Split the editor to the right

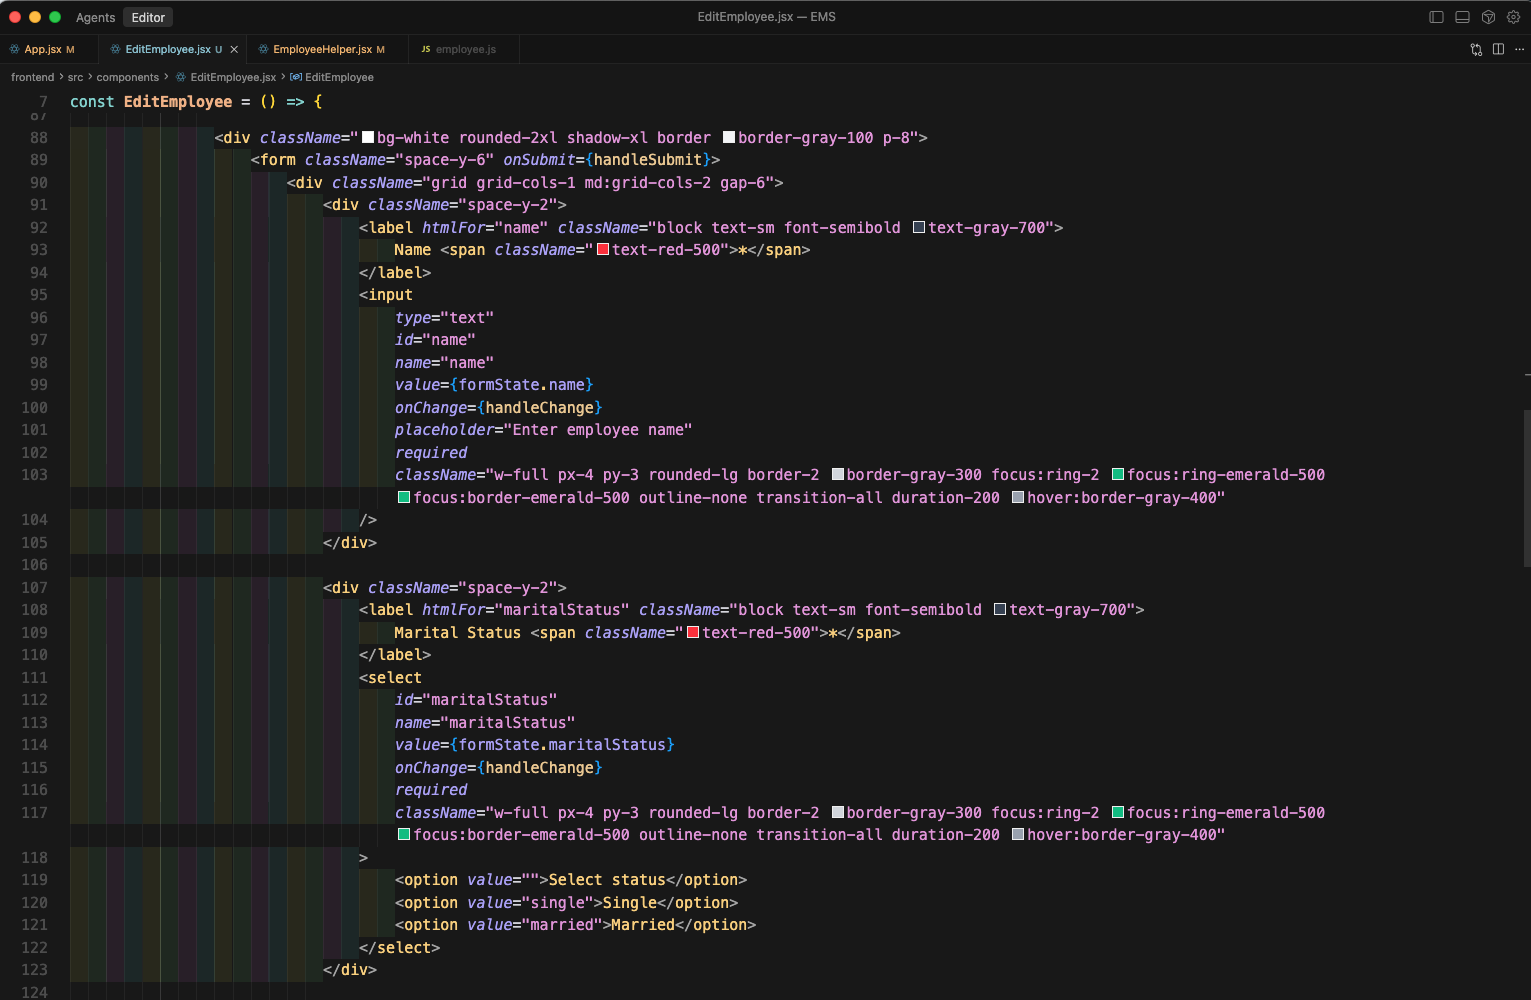click(1498, 49)
